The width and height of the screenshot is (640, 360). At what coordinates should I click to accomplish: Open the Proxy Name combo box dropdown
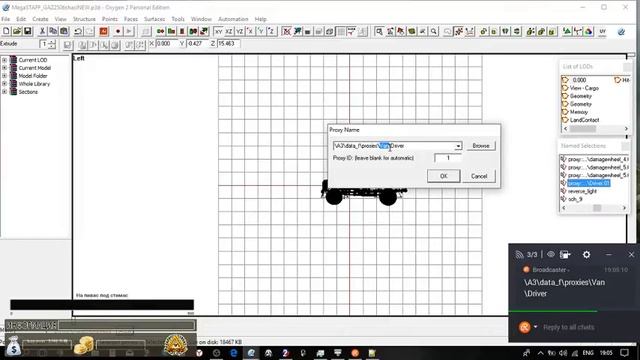click(x=458, y=146)
